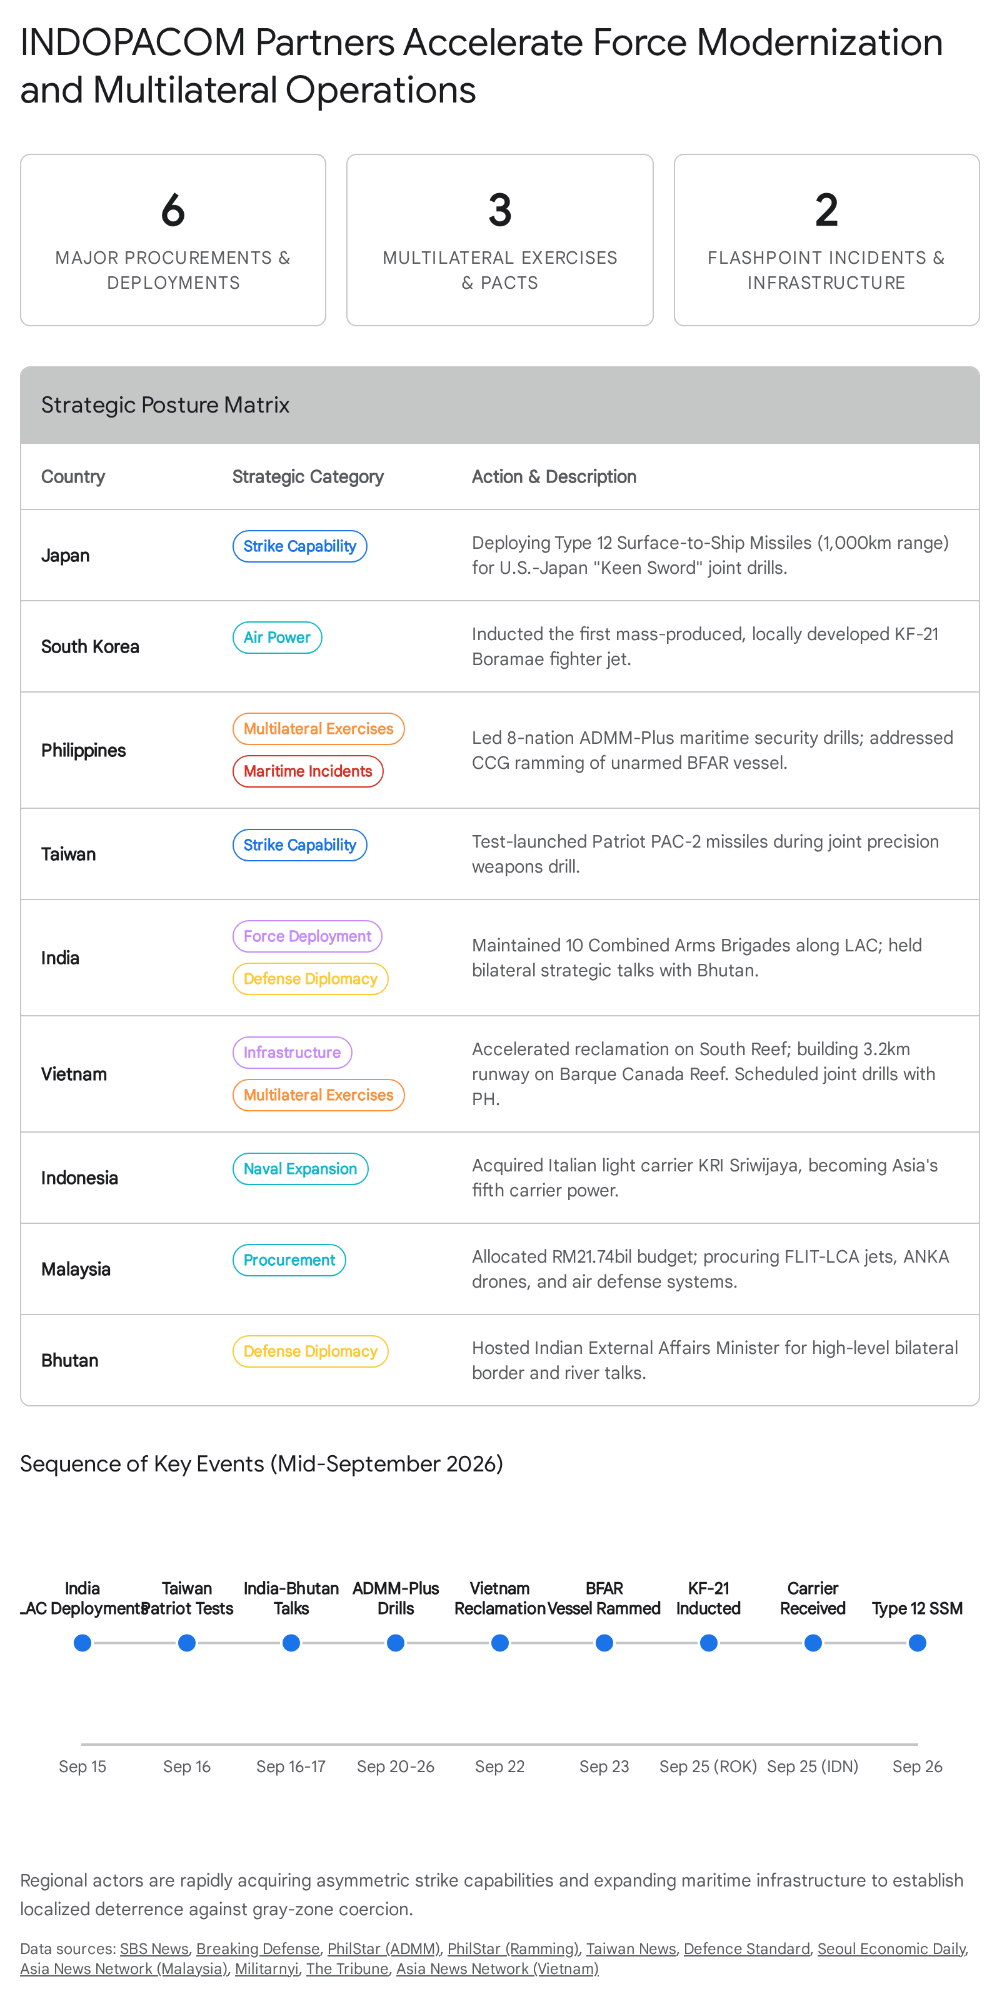Open the Taiwan News source link

pyautogui.click(x=631, y=1948)
